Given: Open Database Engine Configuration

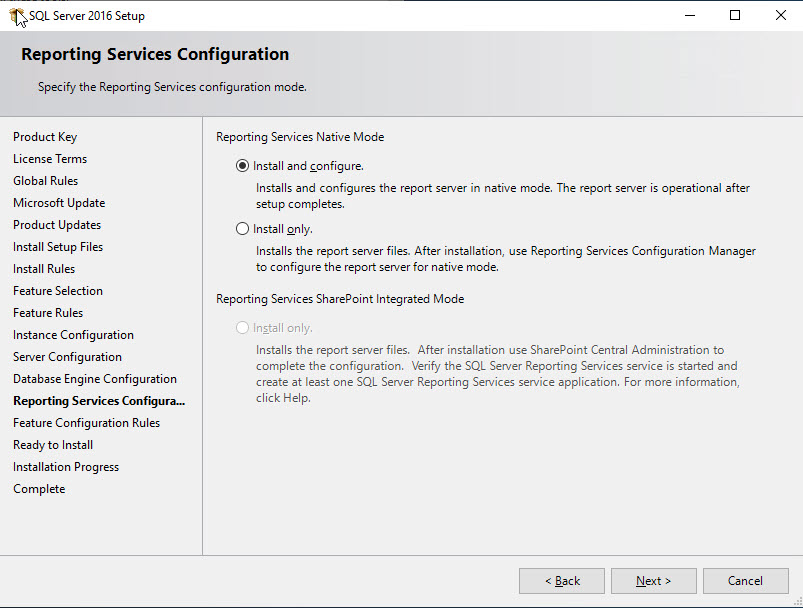Looking at the screenshot, I should click(x=94, y=378).
